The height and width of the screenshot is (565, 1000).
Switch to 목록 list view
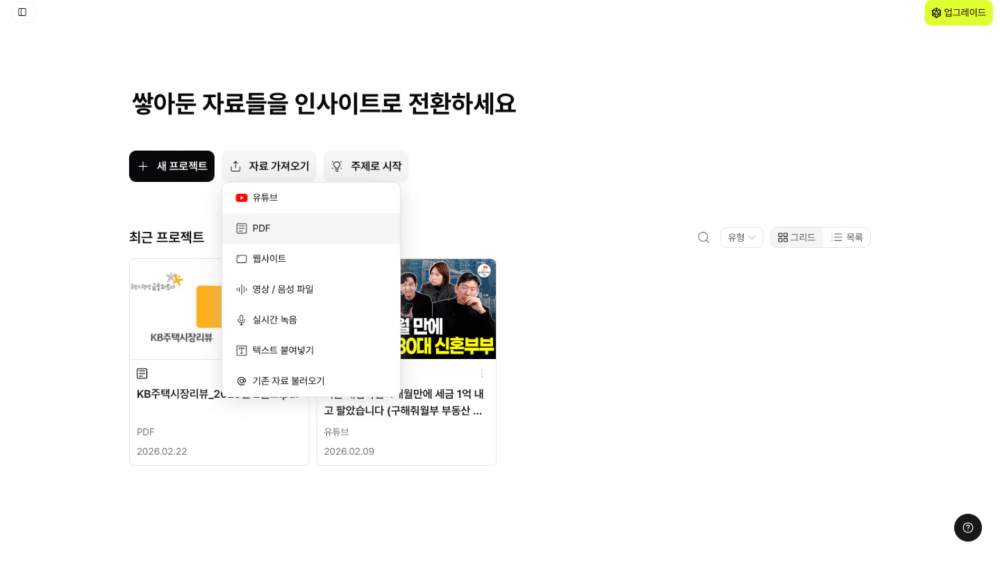(847, 237)
